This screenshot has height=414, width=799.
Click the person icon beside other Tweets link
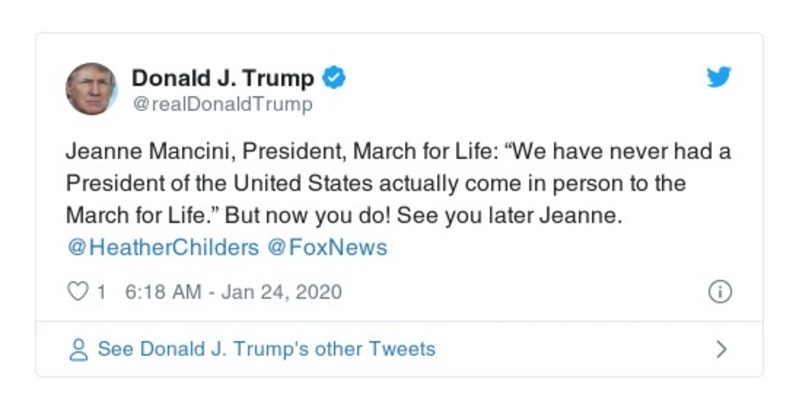(78, 350)
